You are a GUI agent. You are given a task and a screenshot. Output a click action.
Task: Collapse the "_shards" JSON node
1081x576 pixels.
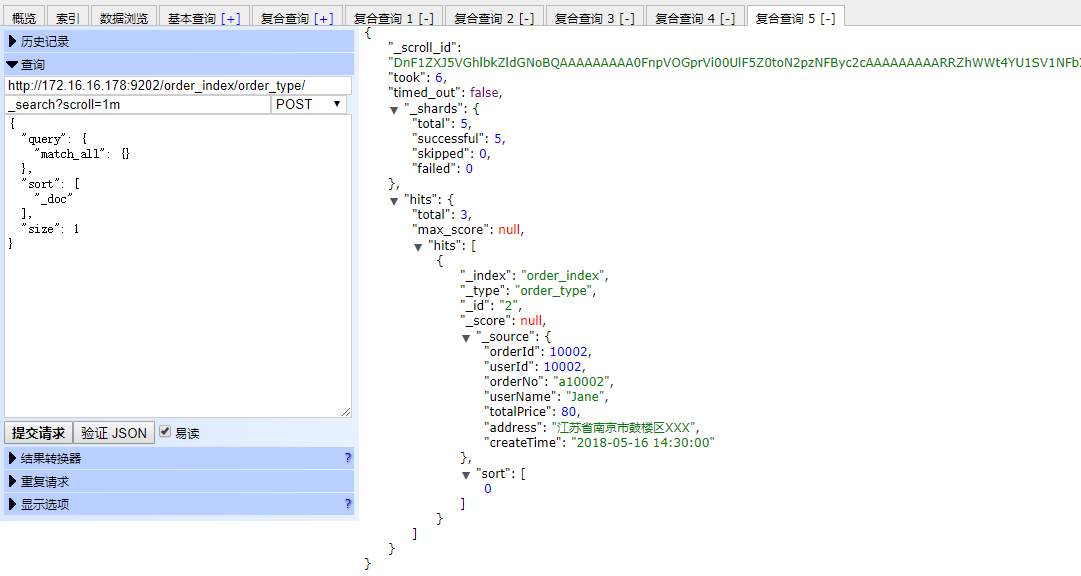394,110
